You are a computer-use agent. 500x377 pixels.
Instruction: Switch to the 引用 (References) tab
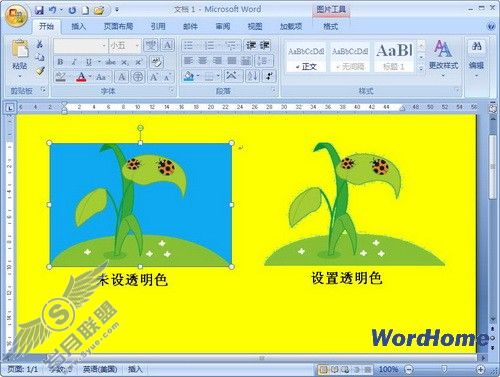pos(158,26)
